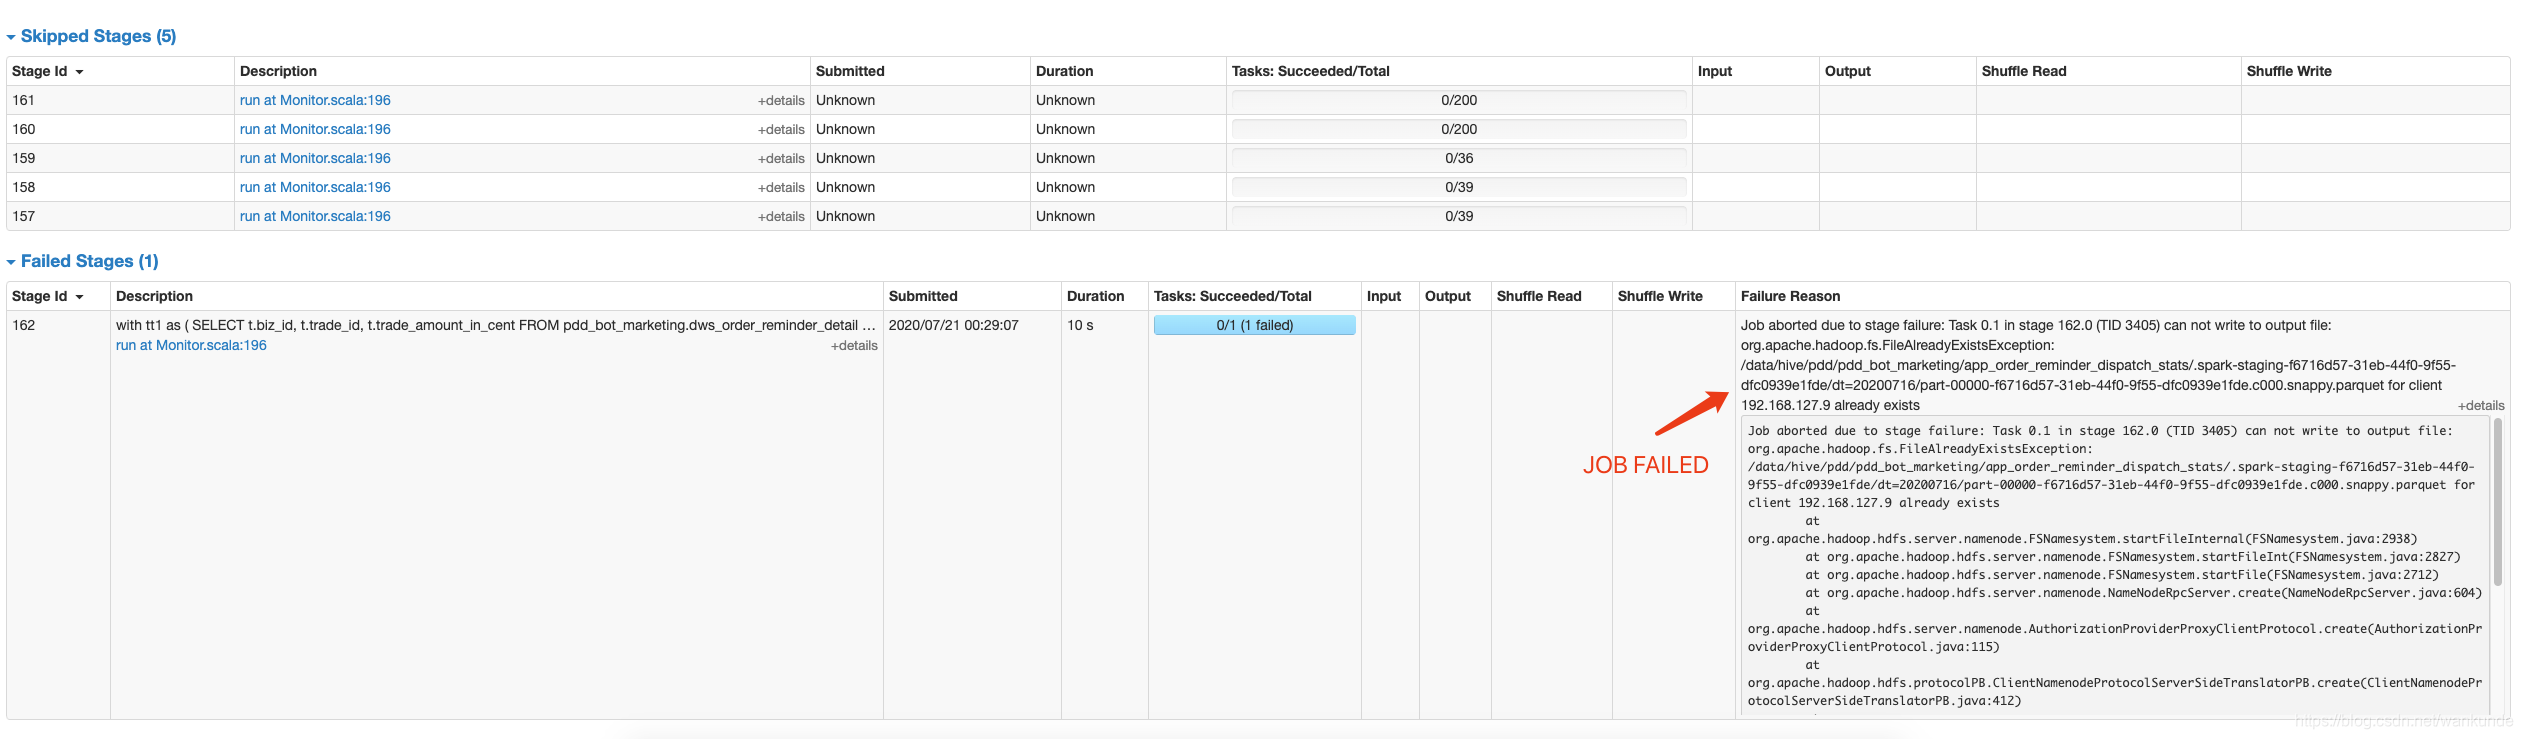
Task: Expand +details for stage 160
Action: (x=781, y=130)
